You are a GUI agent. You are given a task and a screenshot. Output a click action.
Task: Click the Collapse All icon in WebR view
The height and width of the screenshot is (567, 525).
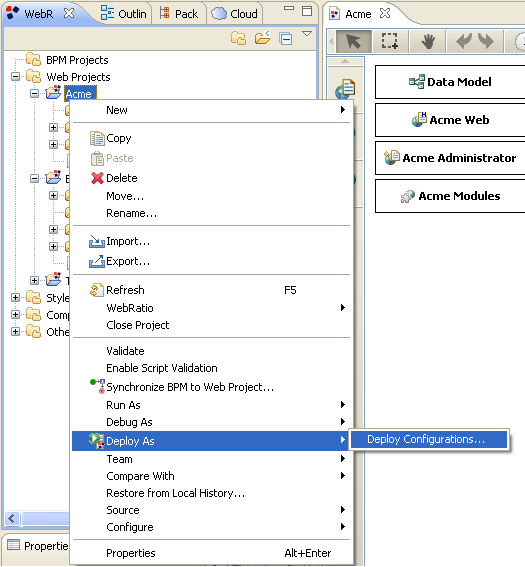286,38
